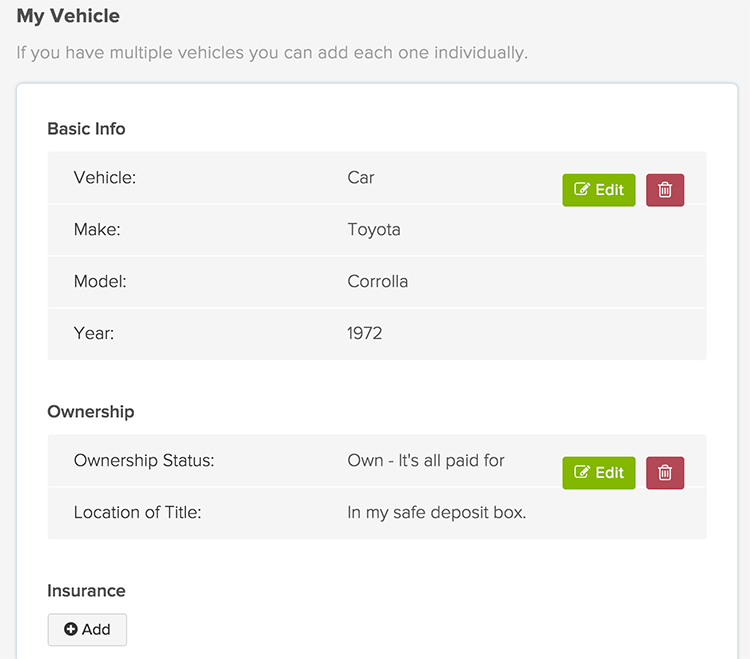Edit the Ownership details

599,473
